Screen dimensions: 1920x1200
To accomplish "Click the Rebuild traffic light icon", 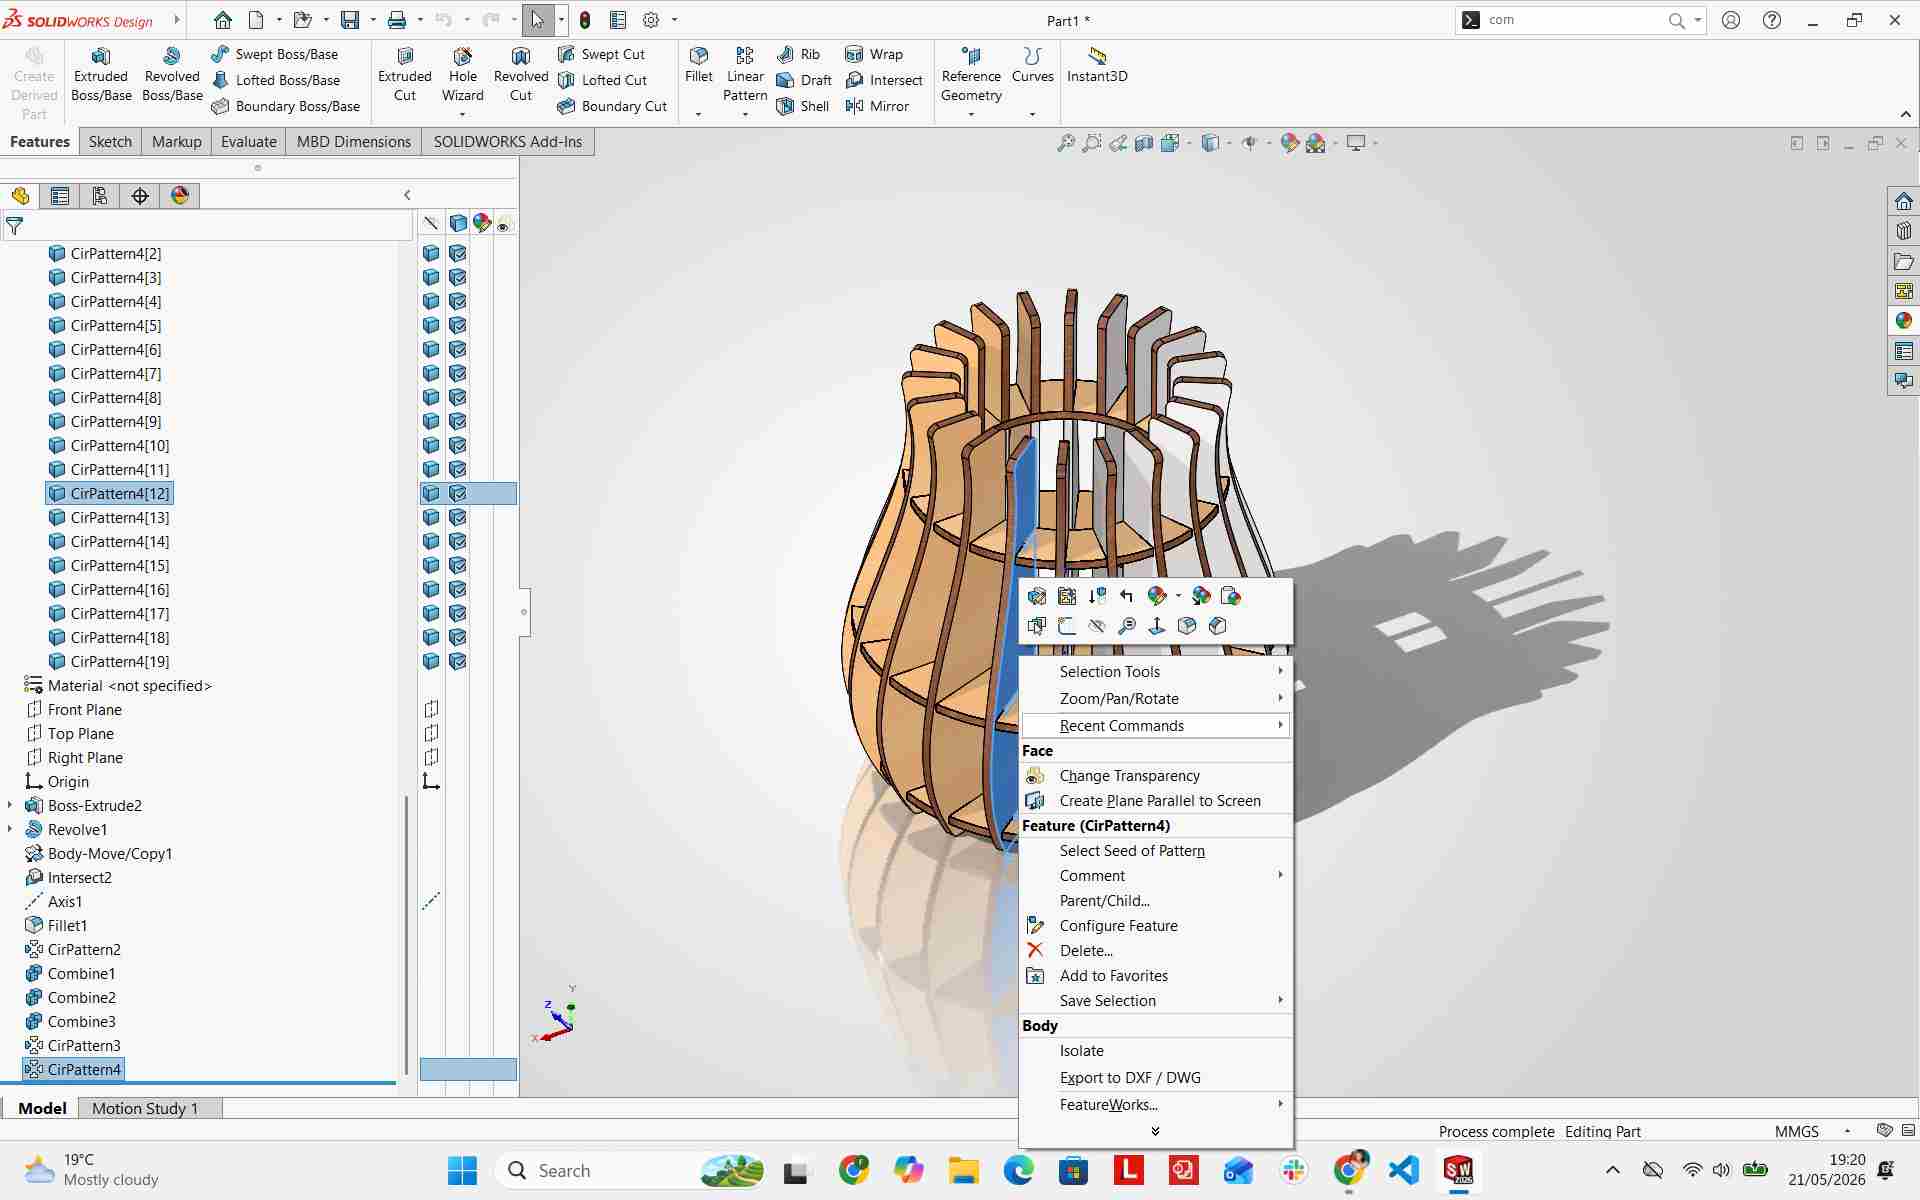I will click(585, 20).
